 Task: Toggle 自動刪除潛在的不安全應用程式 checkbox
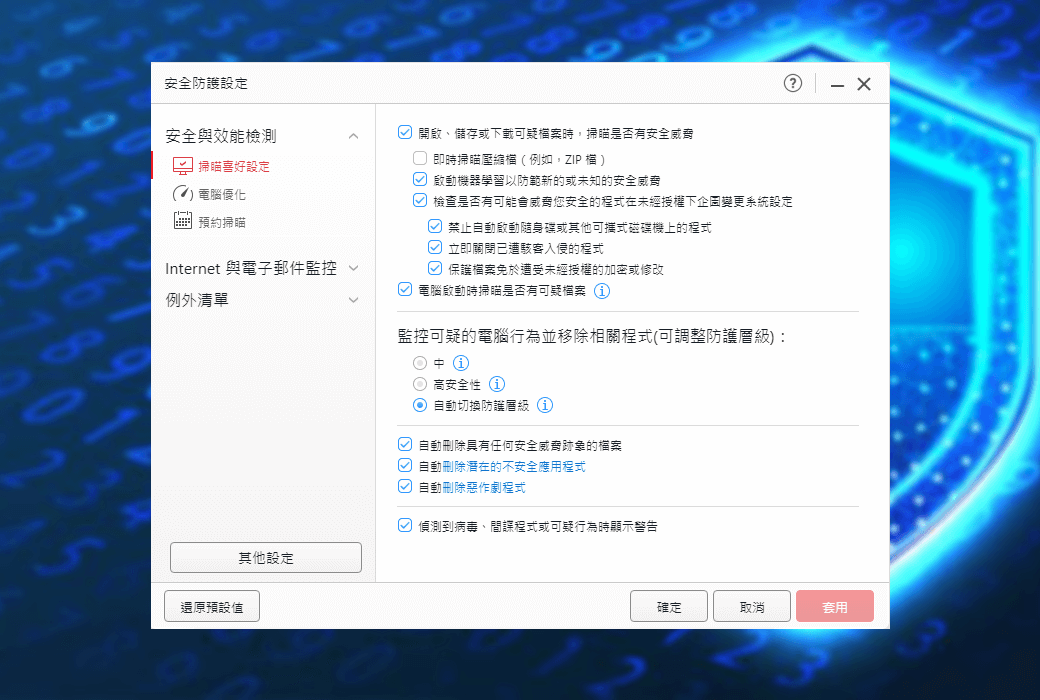405,465
